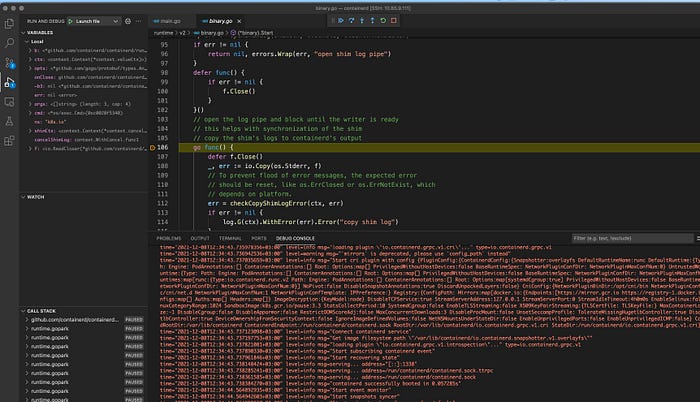Restart the debug session
The width and height of the screenshot is (700, 402).
tap(383, 21)
